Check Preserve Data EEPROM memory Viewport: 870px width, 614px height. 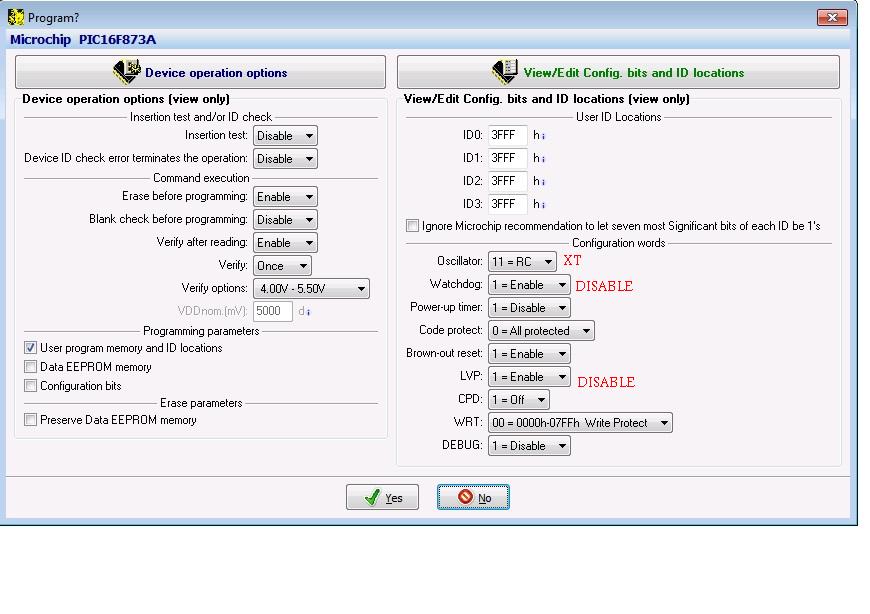coord(31,420)
